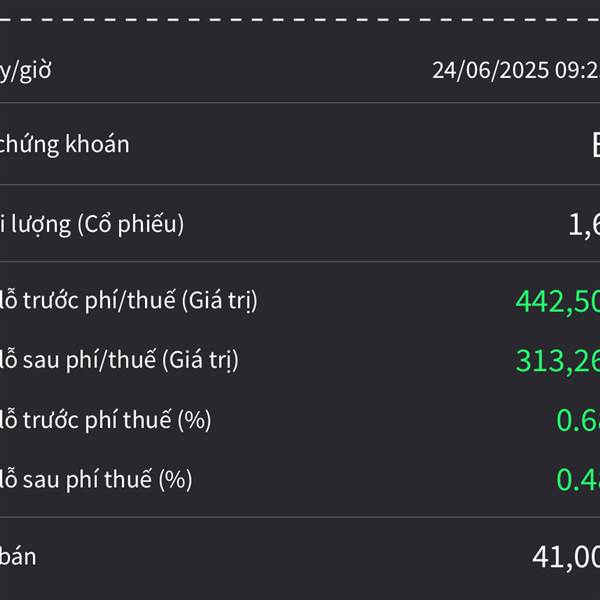Select the sell price value 41,00
This screenshot has height=600, width=600.
(566, 558)
